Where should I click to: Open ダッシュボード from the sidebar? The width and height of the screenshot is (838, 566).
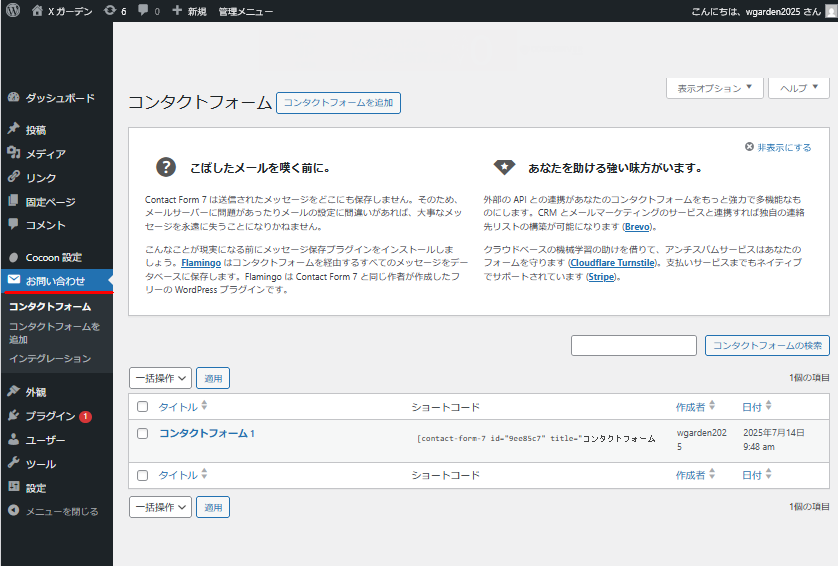click(x=59, y=98)
